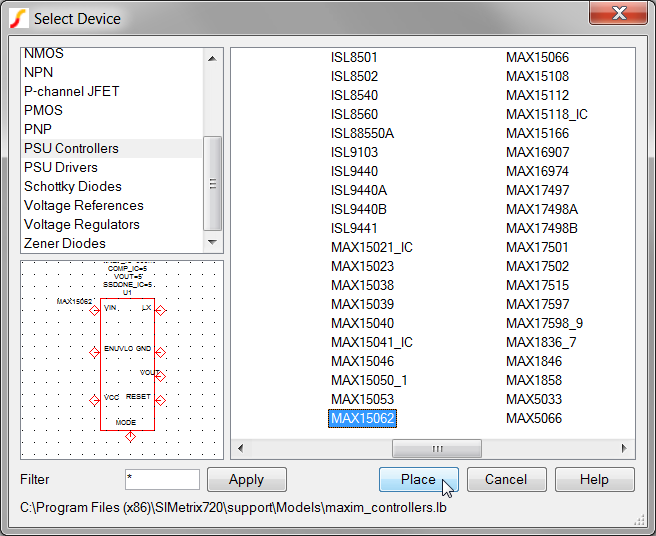Choose device ISL9440B
The height and width of the screenshot is (536, 656).
tap(359, 209)
